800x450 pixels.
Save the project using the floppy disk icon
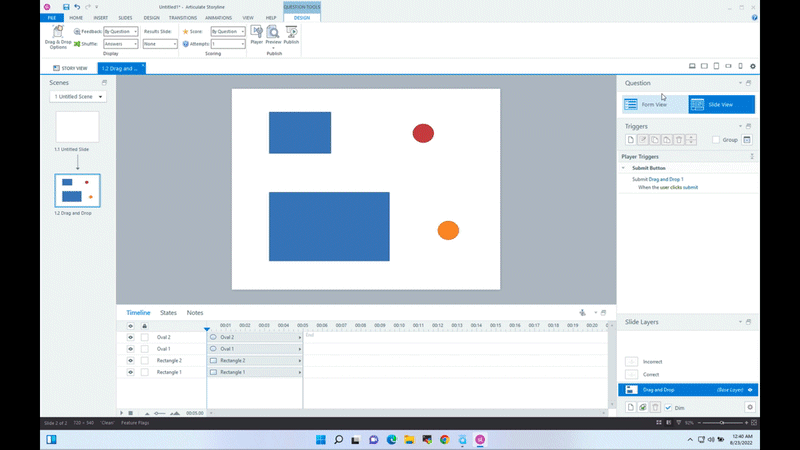coord(66,7)
